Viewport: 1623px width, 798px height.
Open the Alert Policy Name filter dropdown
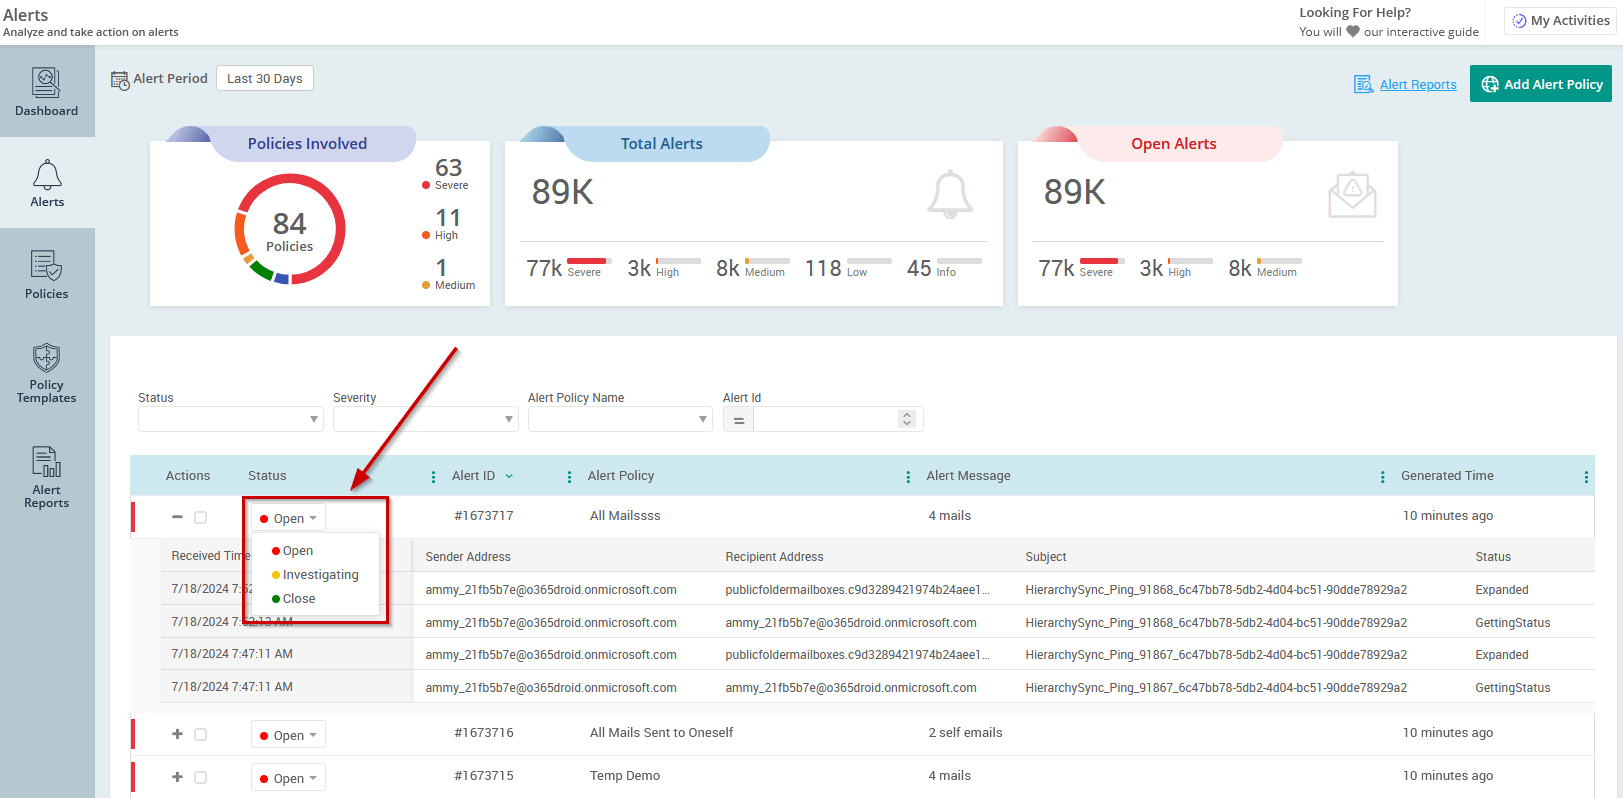click(620, 419)
